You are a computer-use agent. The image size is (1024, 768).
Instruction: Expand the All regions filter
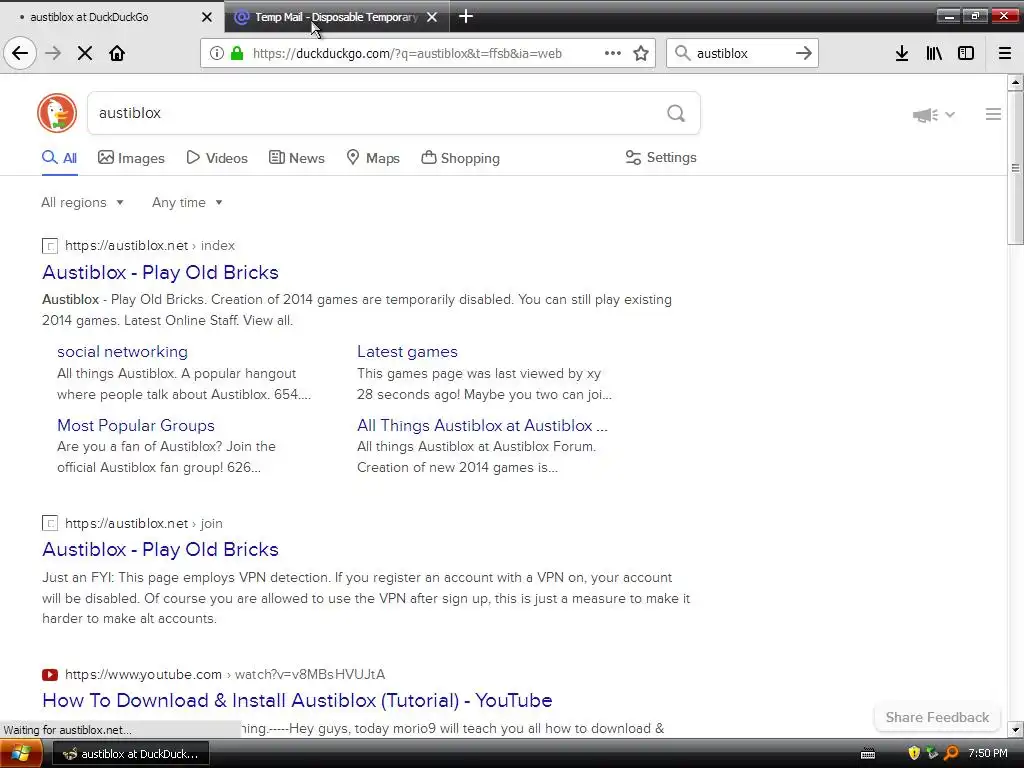(82, 202)
